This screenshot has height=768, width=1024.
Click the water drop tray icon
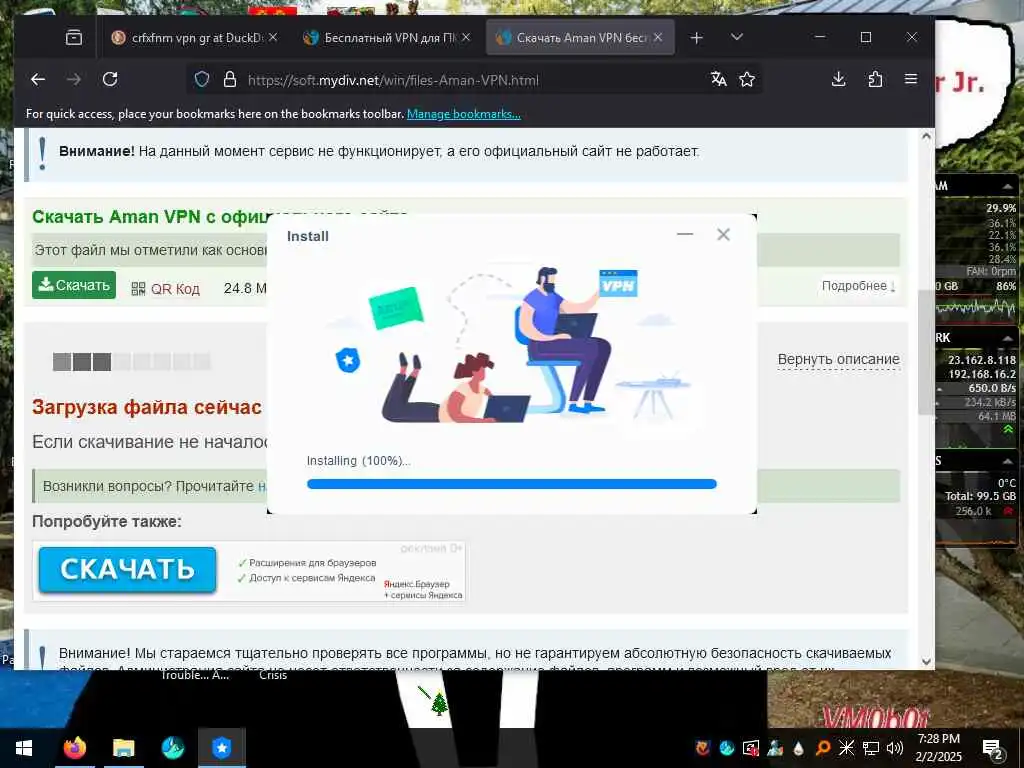(798, 748)
